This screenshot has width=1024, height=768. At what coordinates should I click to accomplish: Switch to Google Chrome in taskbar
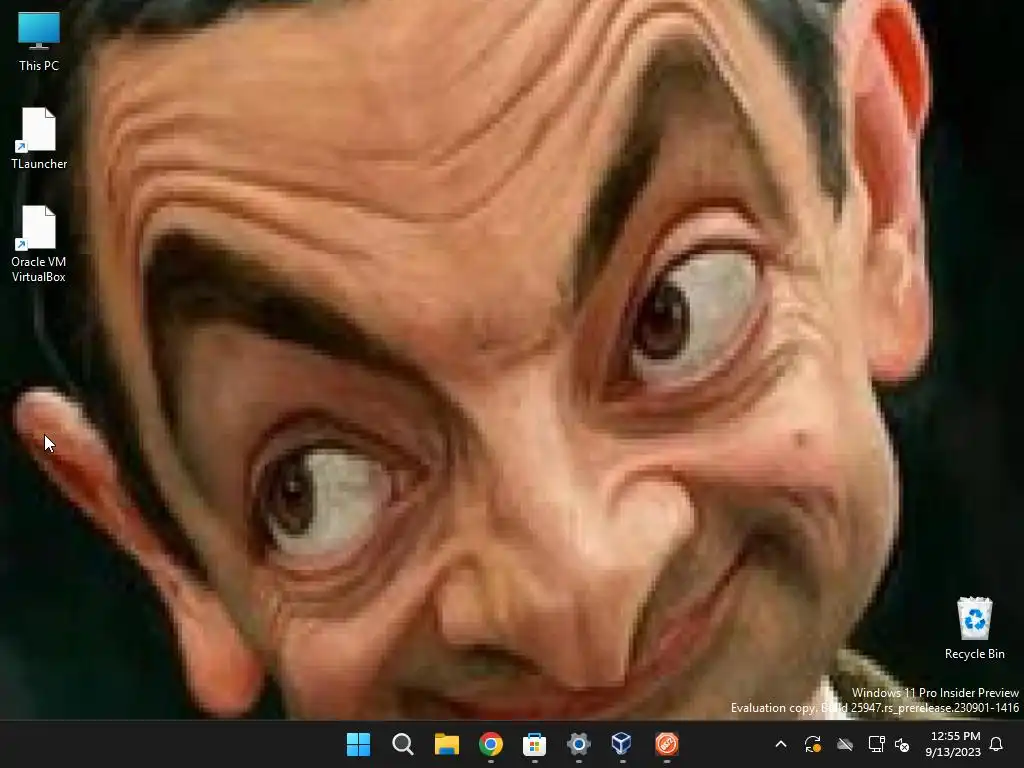tap(490, 744)
